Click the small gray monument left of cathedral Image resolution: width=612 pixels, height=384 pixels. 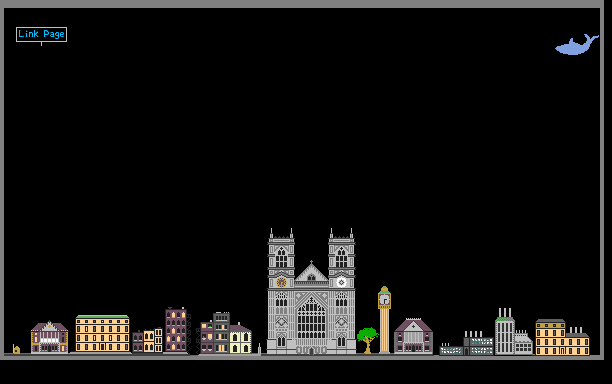(259, 348)
